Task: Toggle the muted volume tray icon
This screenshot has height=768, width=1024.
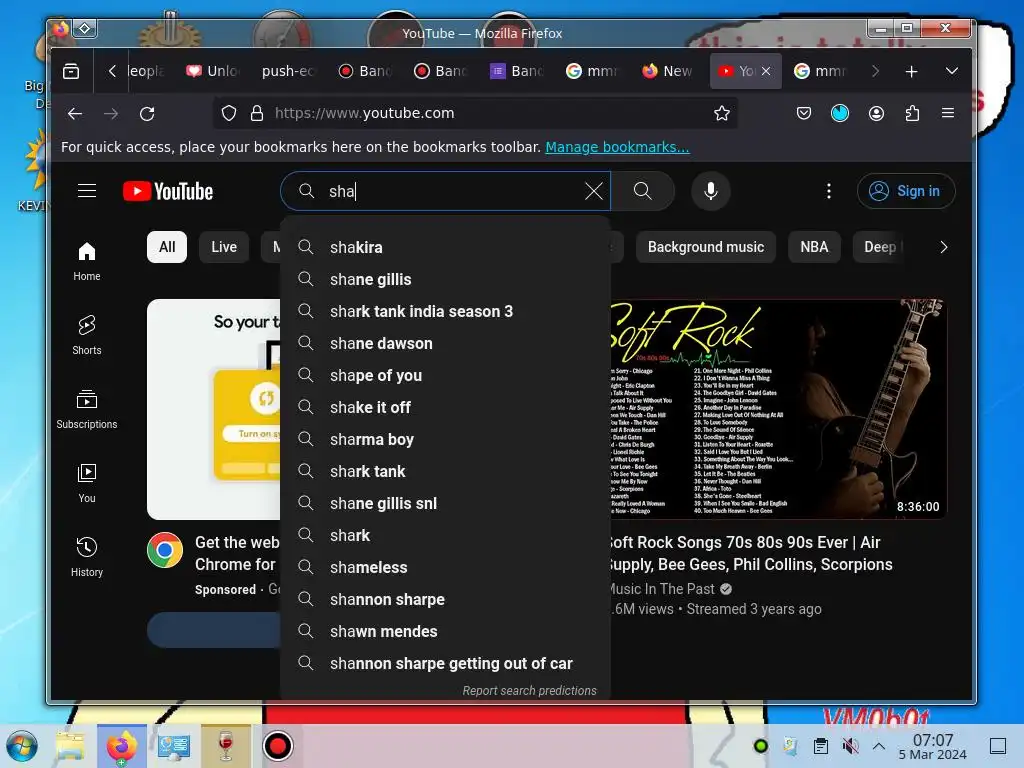Action: pyautogui.click(x=850, y=746)
